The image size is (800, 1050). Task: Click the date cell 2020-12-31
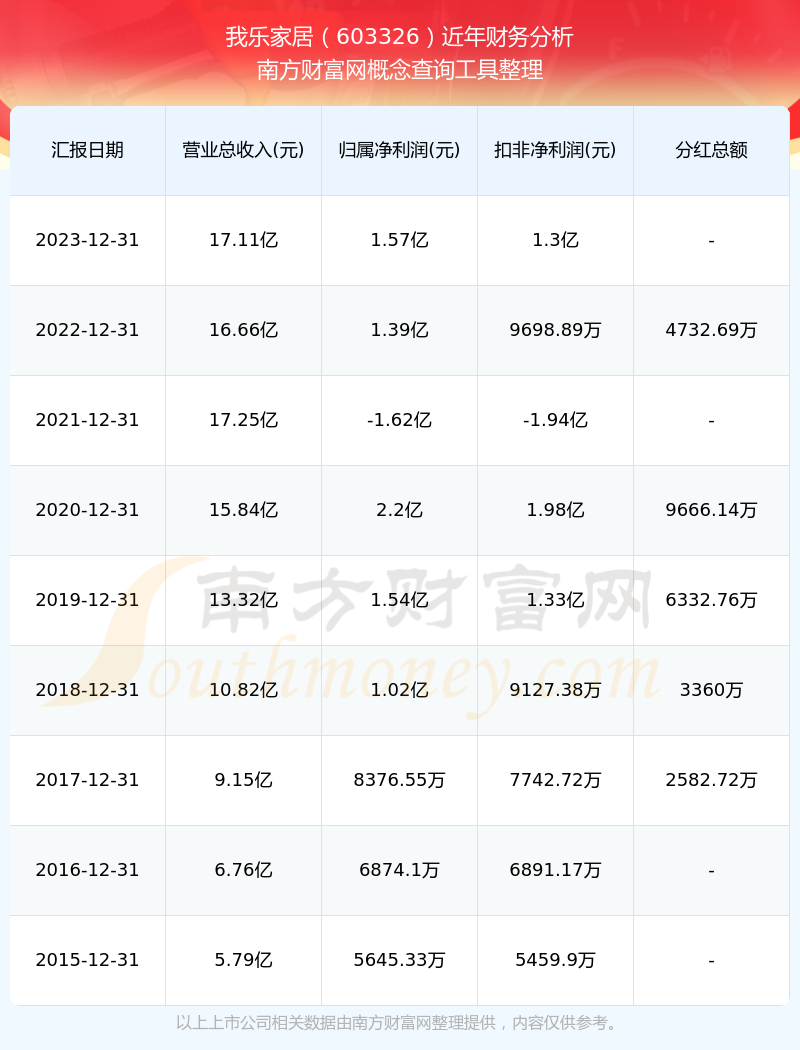88,510
